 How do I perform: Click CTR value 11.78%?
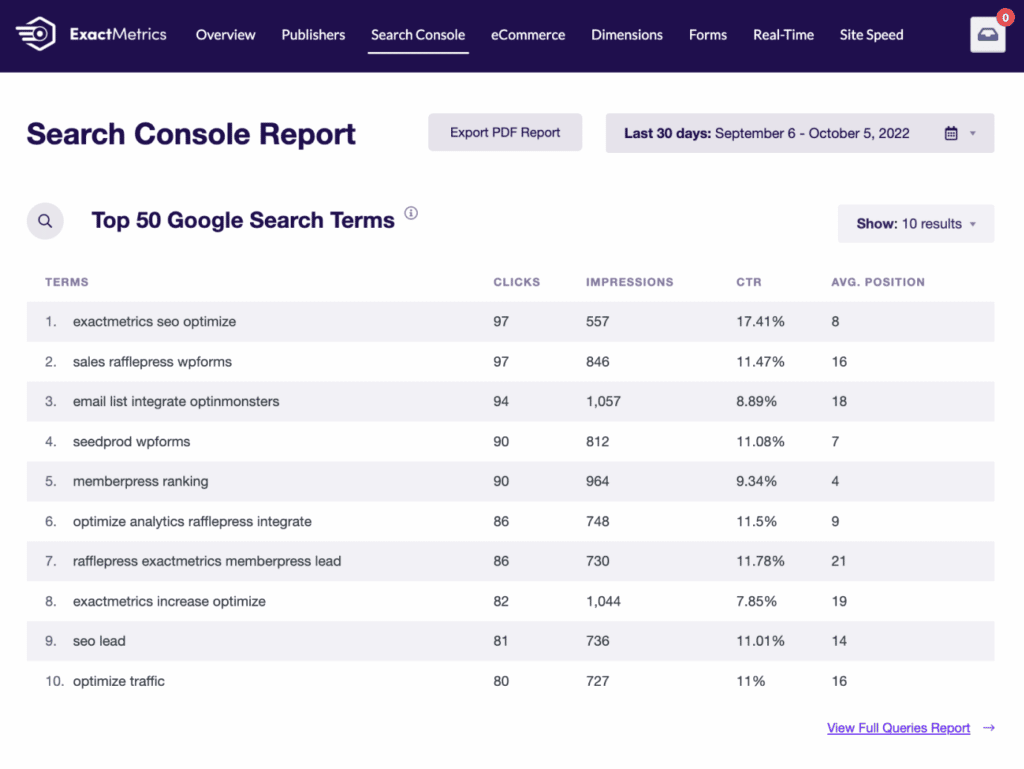pos(760,561)
